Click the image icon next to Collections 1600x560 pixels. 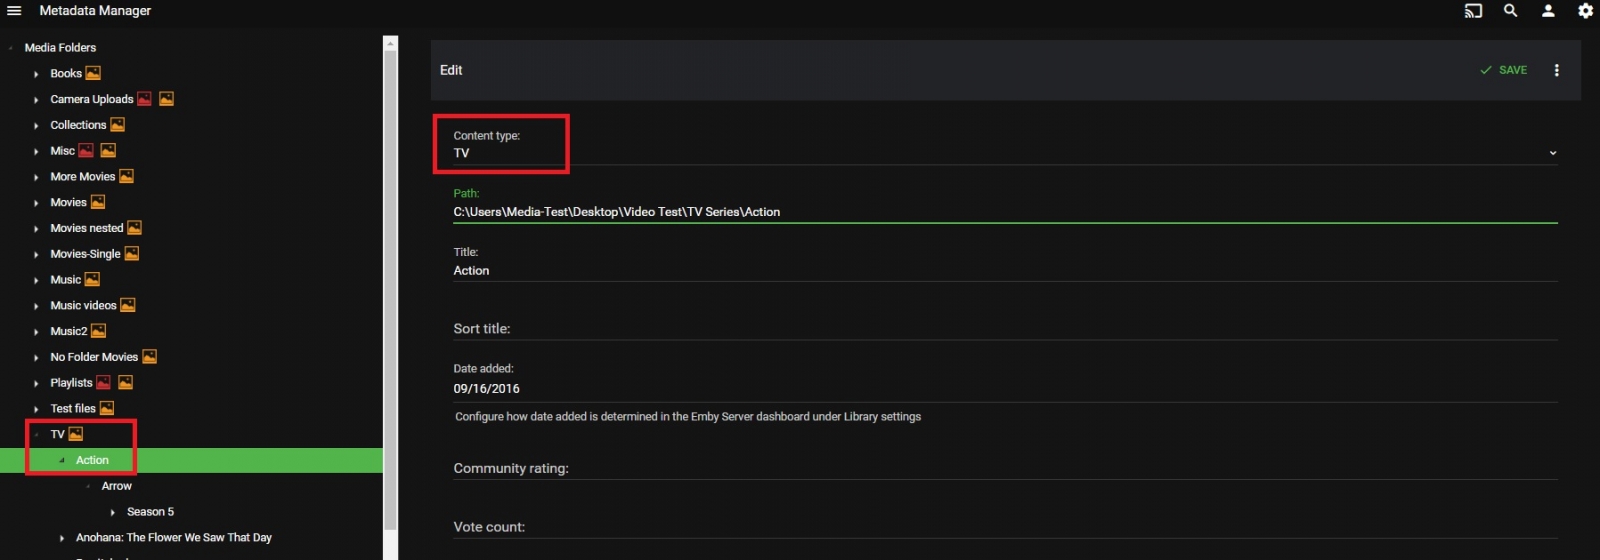(x=117, y=125)
